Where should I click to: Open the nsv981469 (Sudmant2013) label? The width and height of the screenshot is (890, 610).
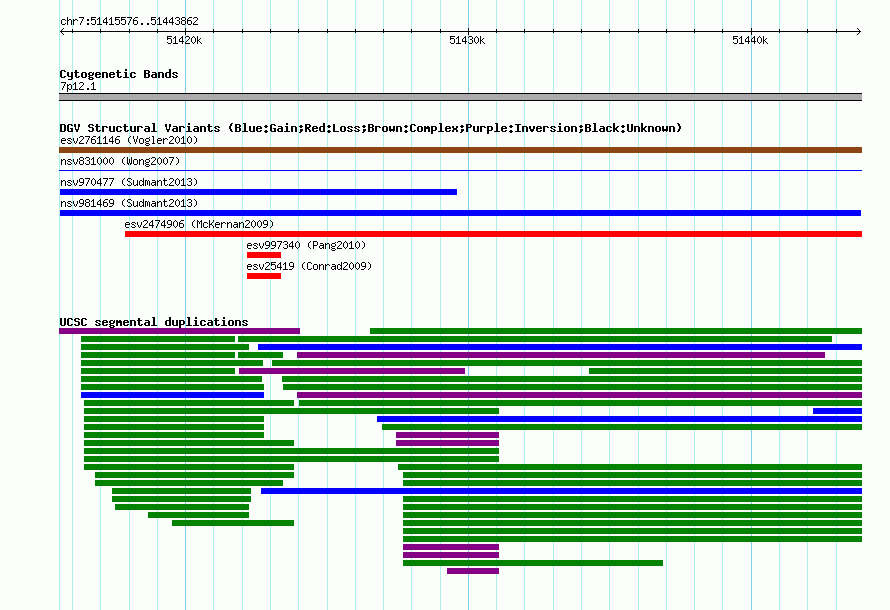(129, 203)
